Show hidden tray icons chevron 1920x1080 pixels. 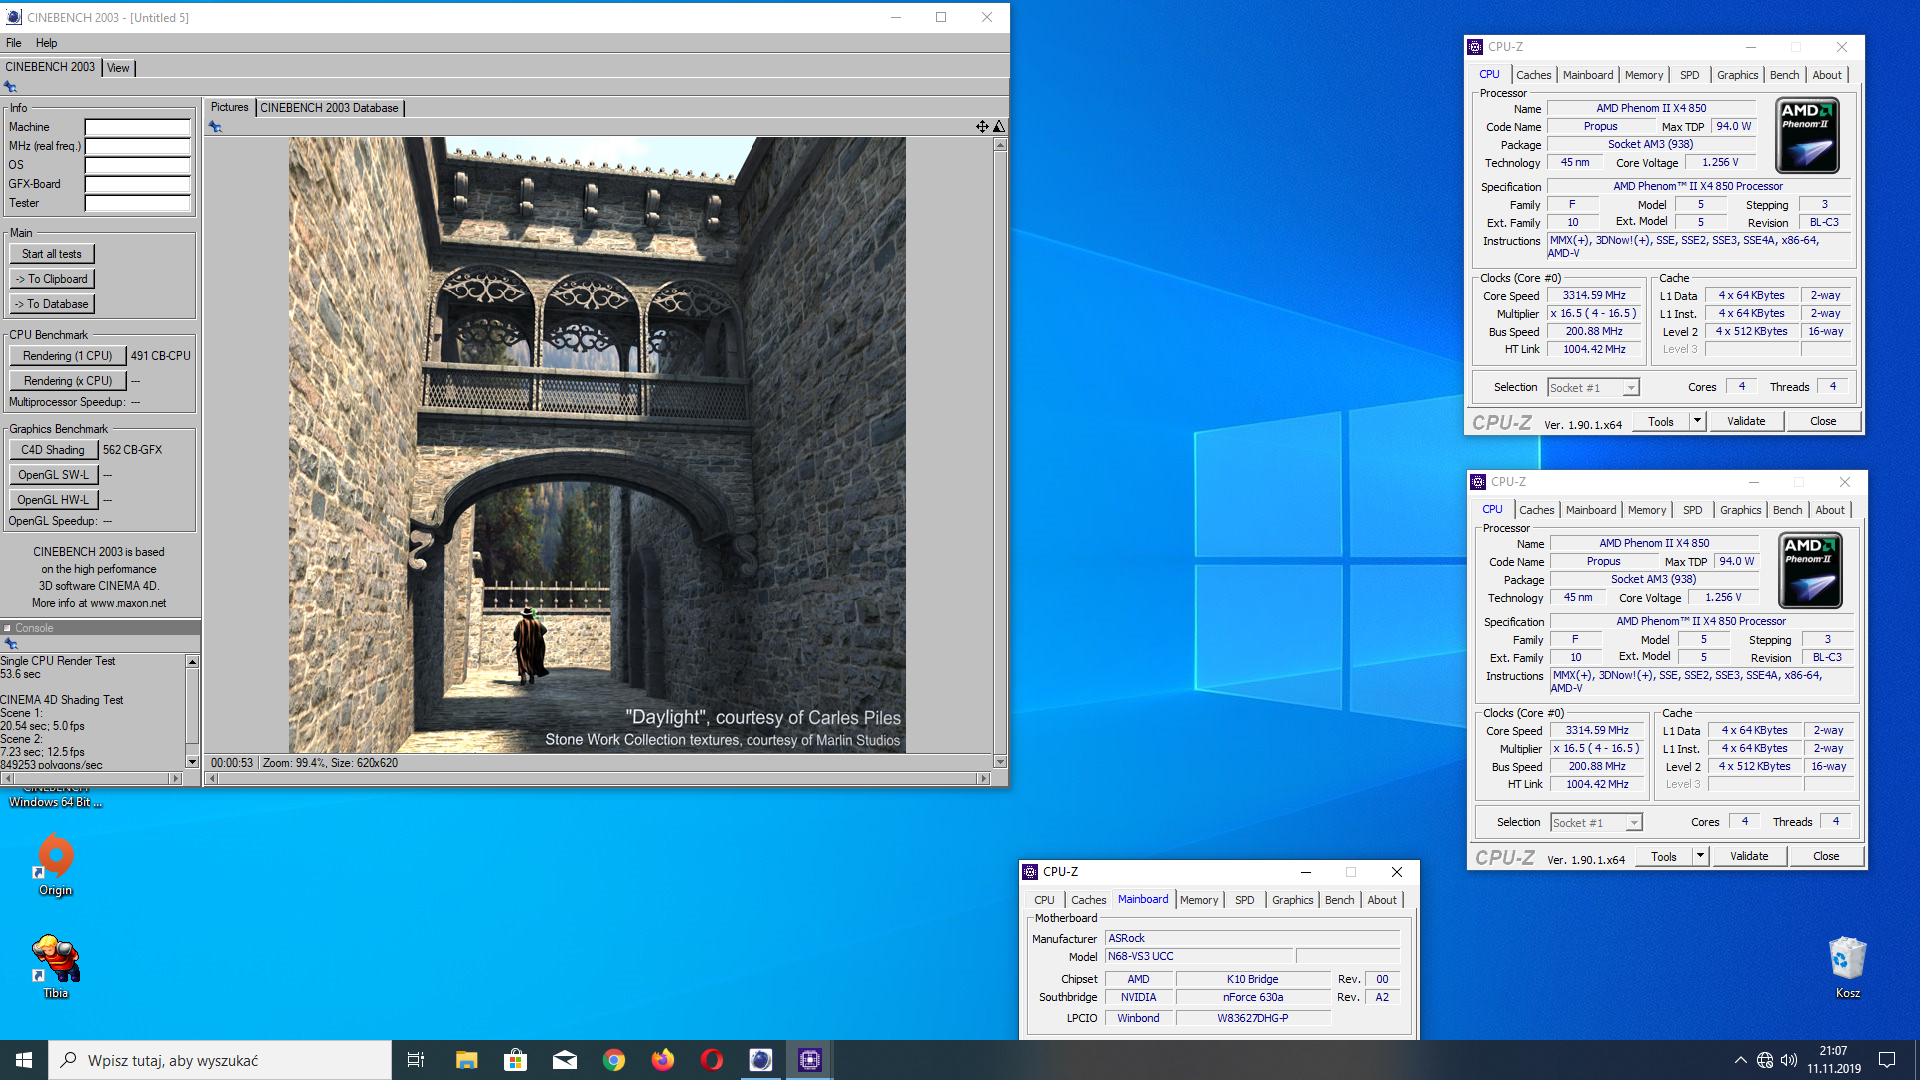coord(1740,1060)
